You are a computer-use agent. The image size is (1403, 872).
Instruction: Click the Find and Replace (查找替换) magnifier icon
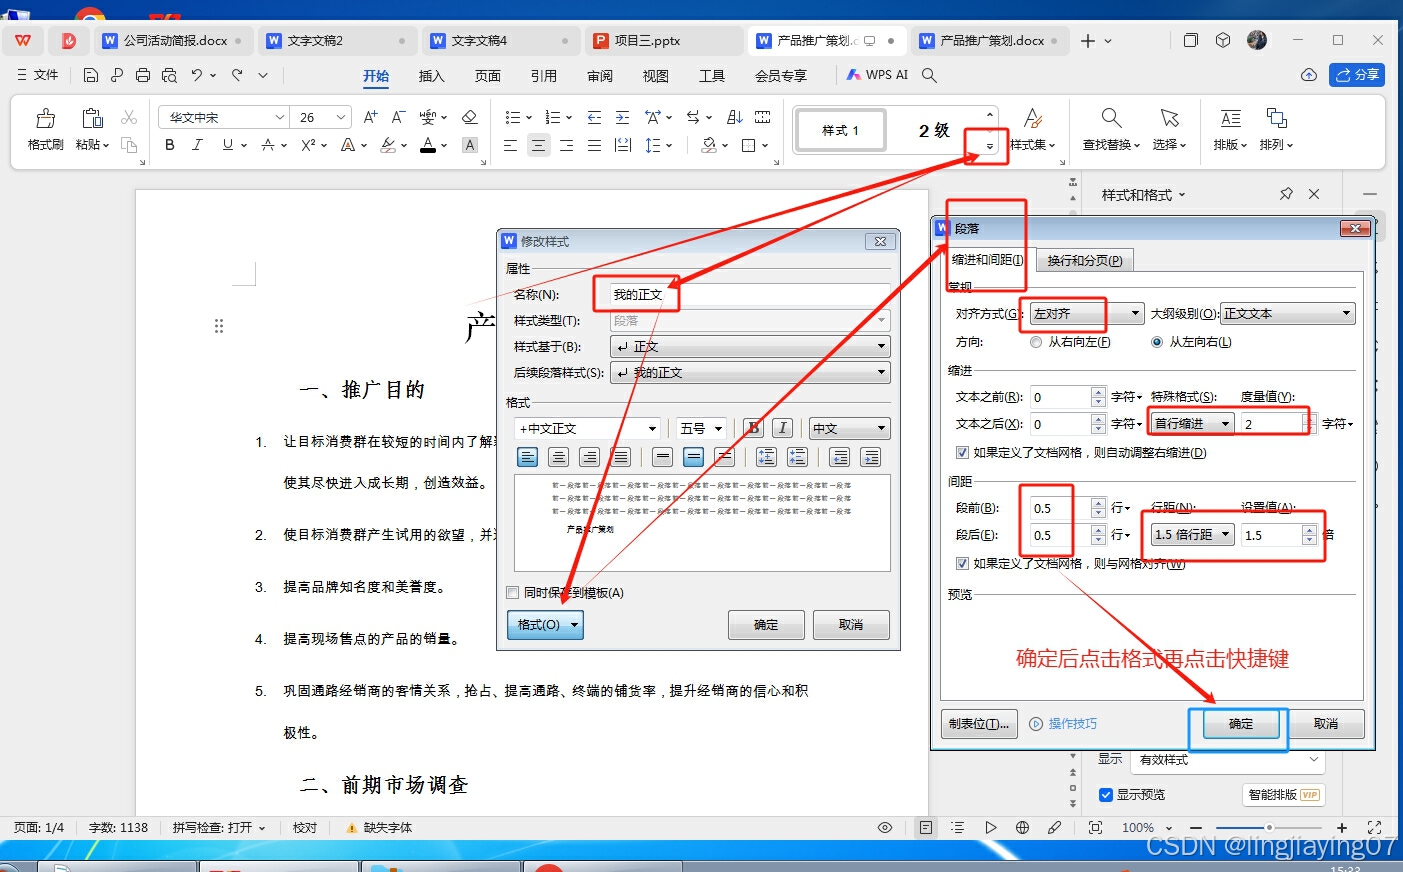click(x=1111, y=118)
